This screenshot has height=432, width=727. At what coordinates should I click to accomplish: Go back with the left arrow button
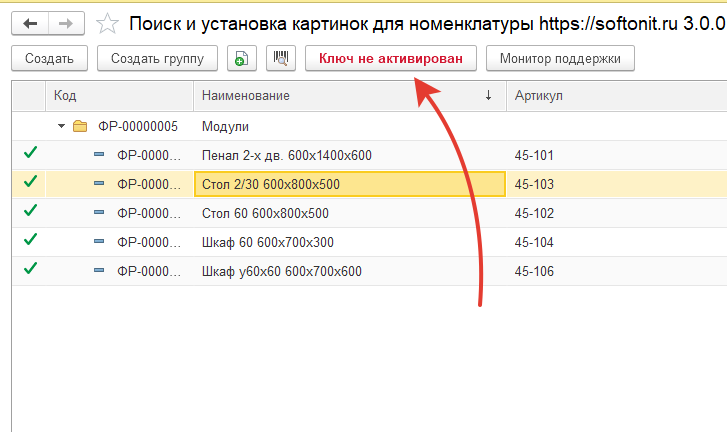(x=30, y=23)
